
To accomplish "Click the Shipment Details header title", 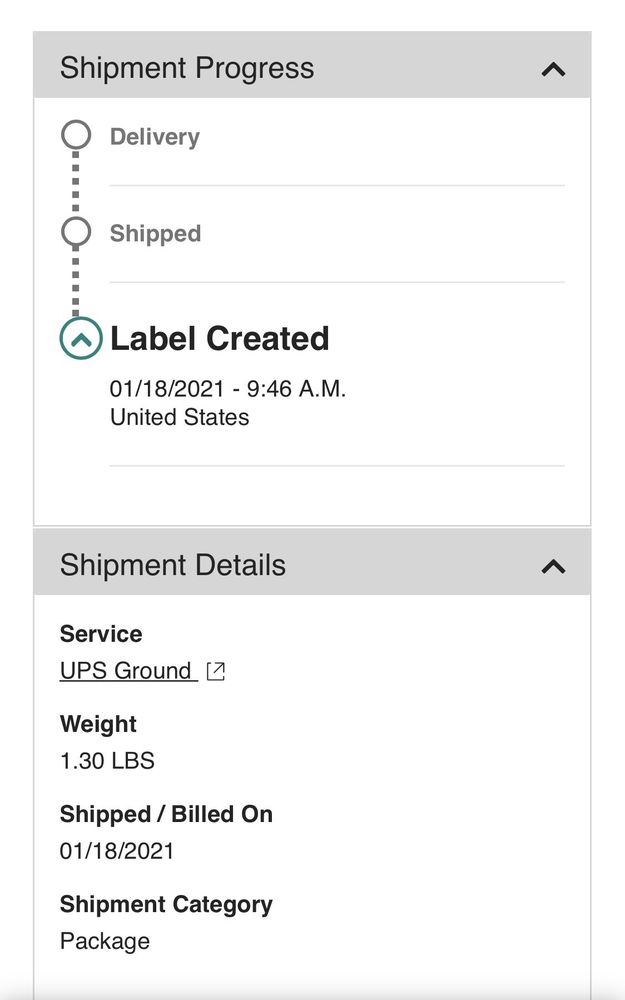I will click(173, 565).
